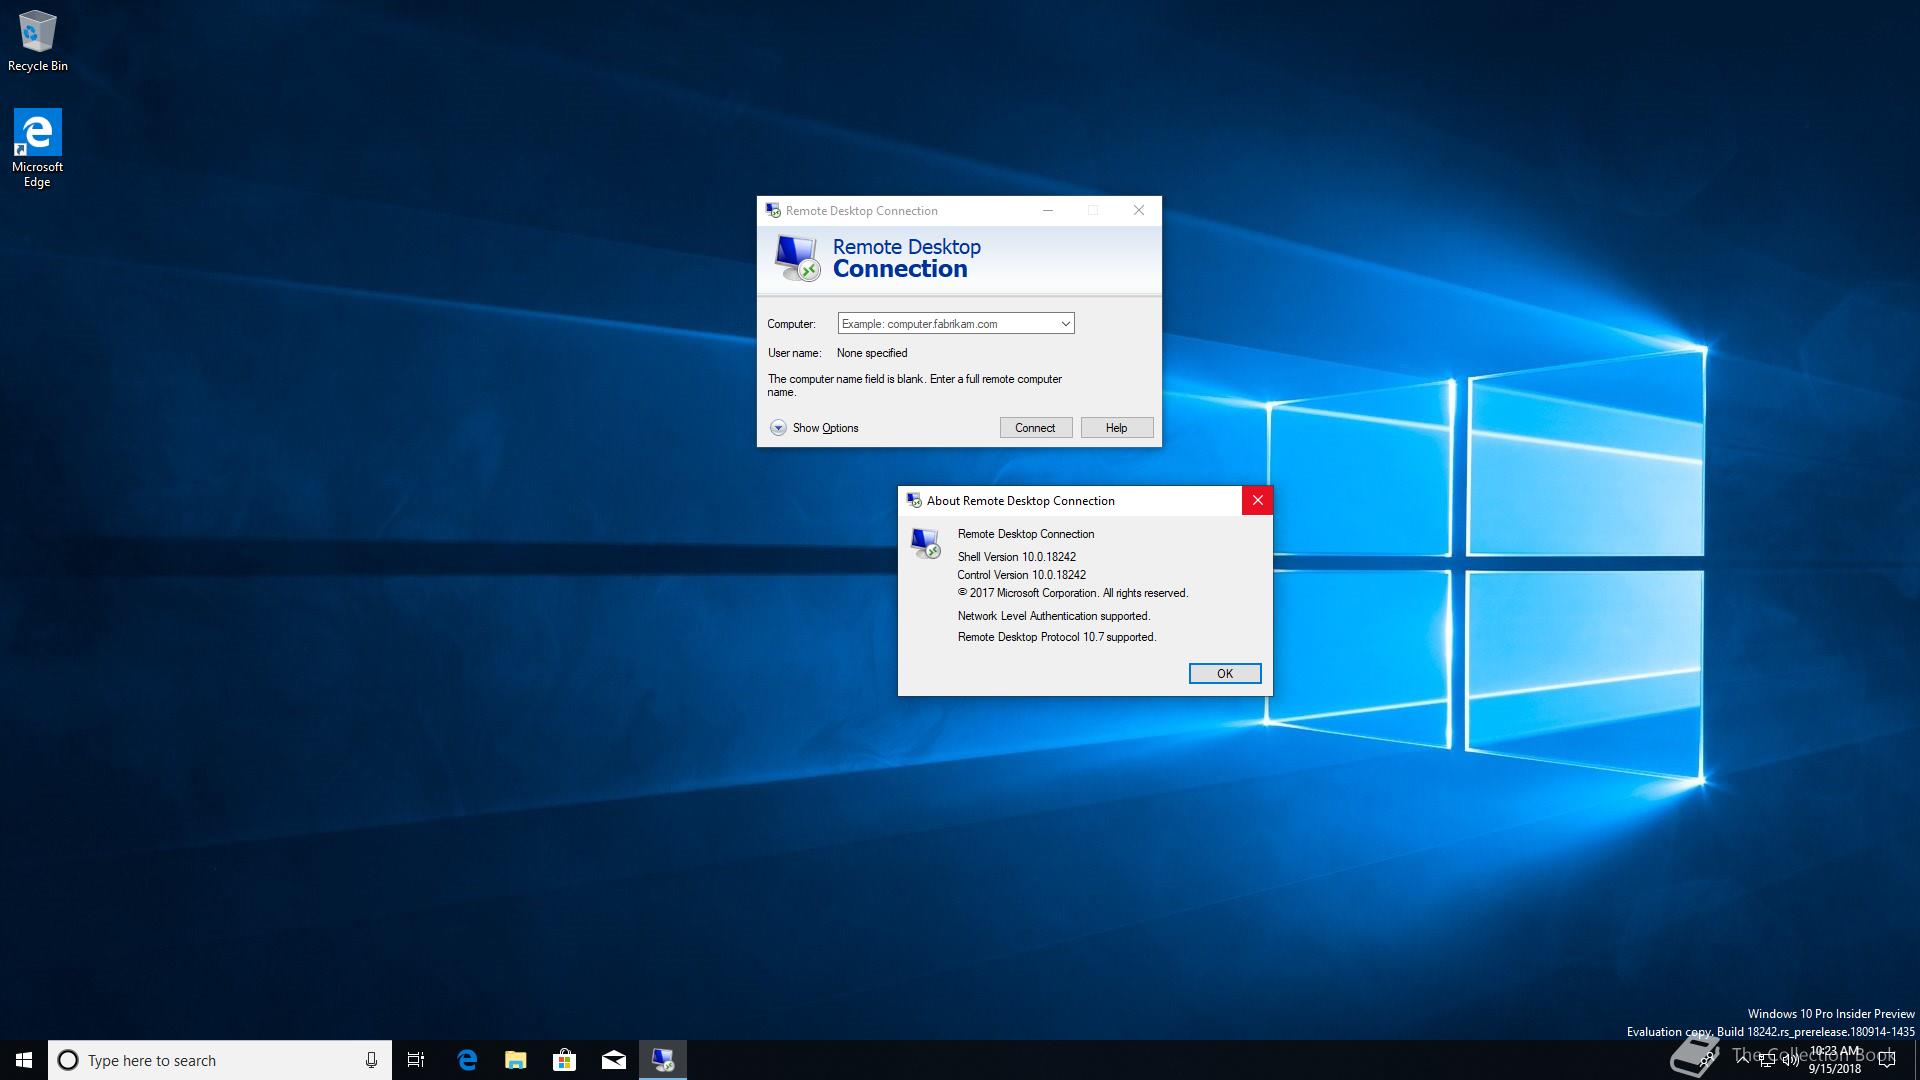
Task: Launch Edge from the taskbar
Action: coord(467,1060)
